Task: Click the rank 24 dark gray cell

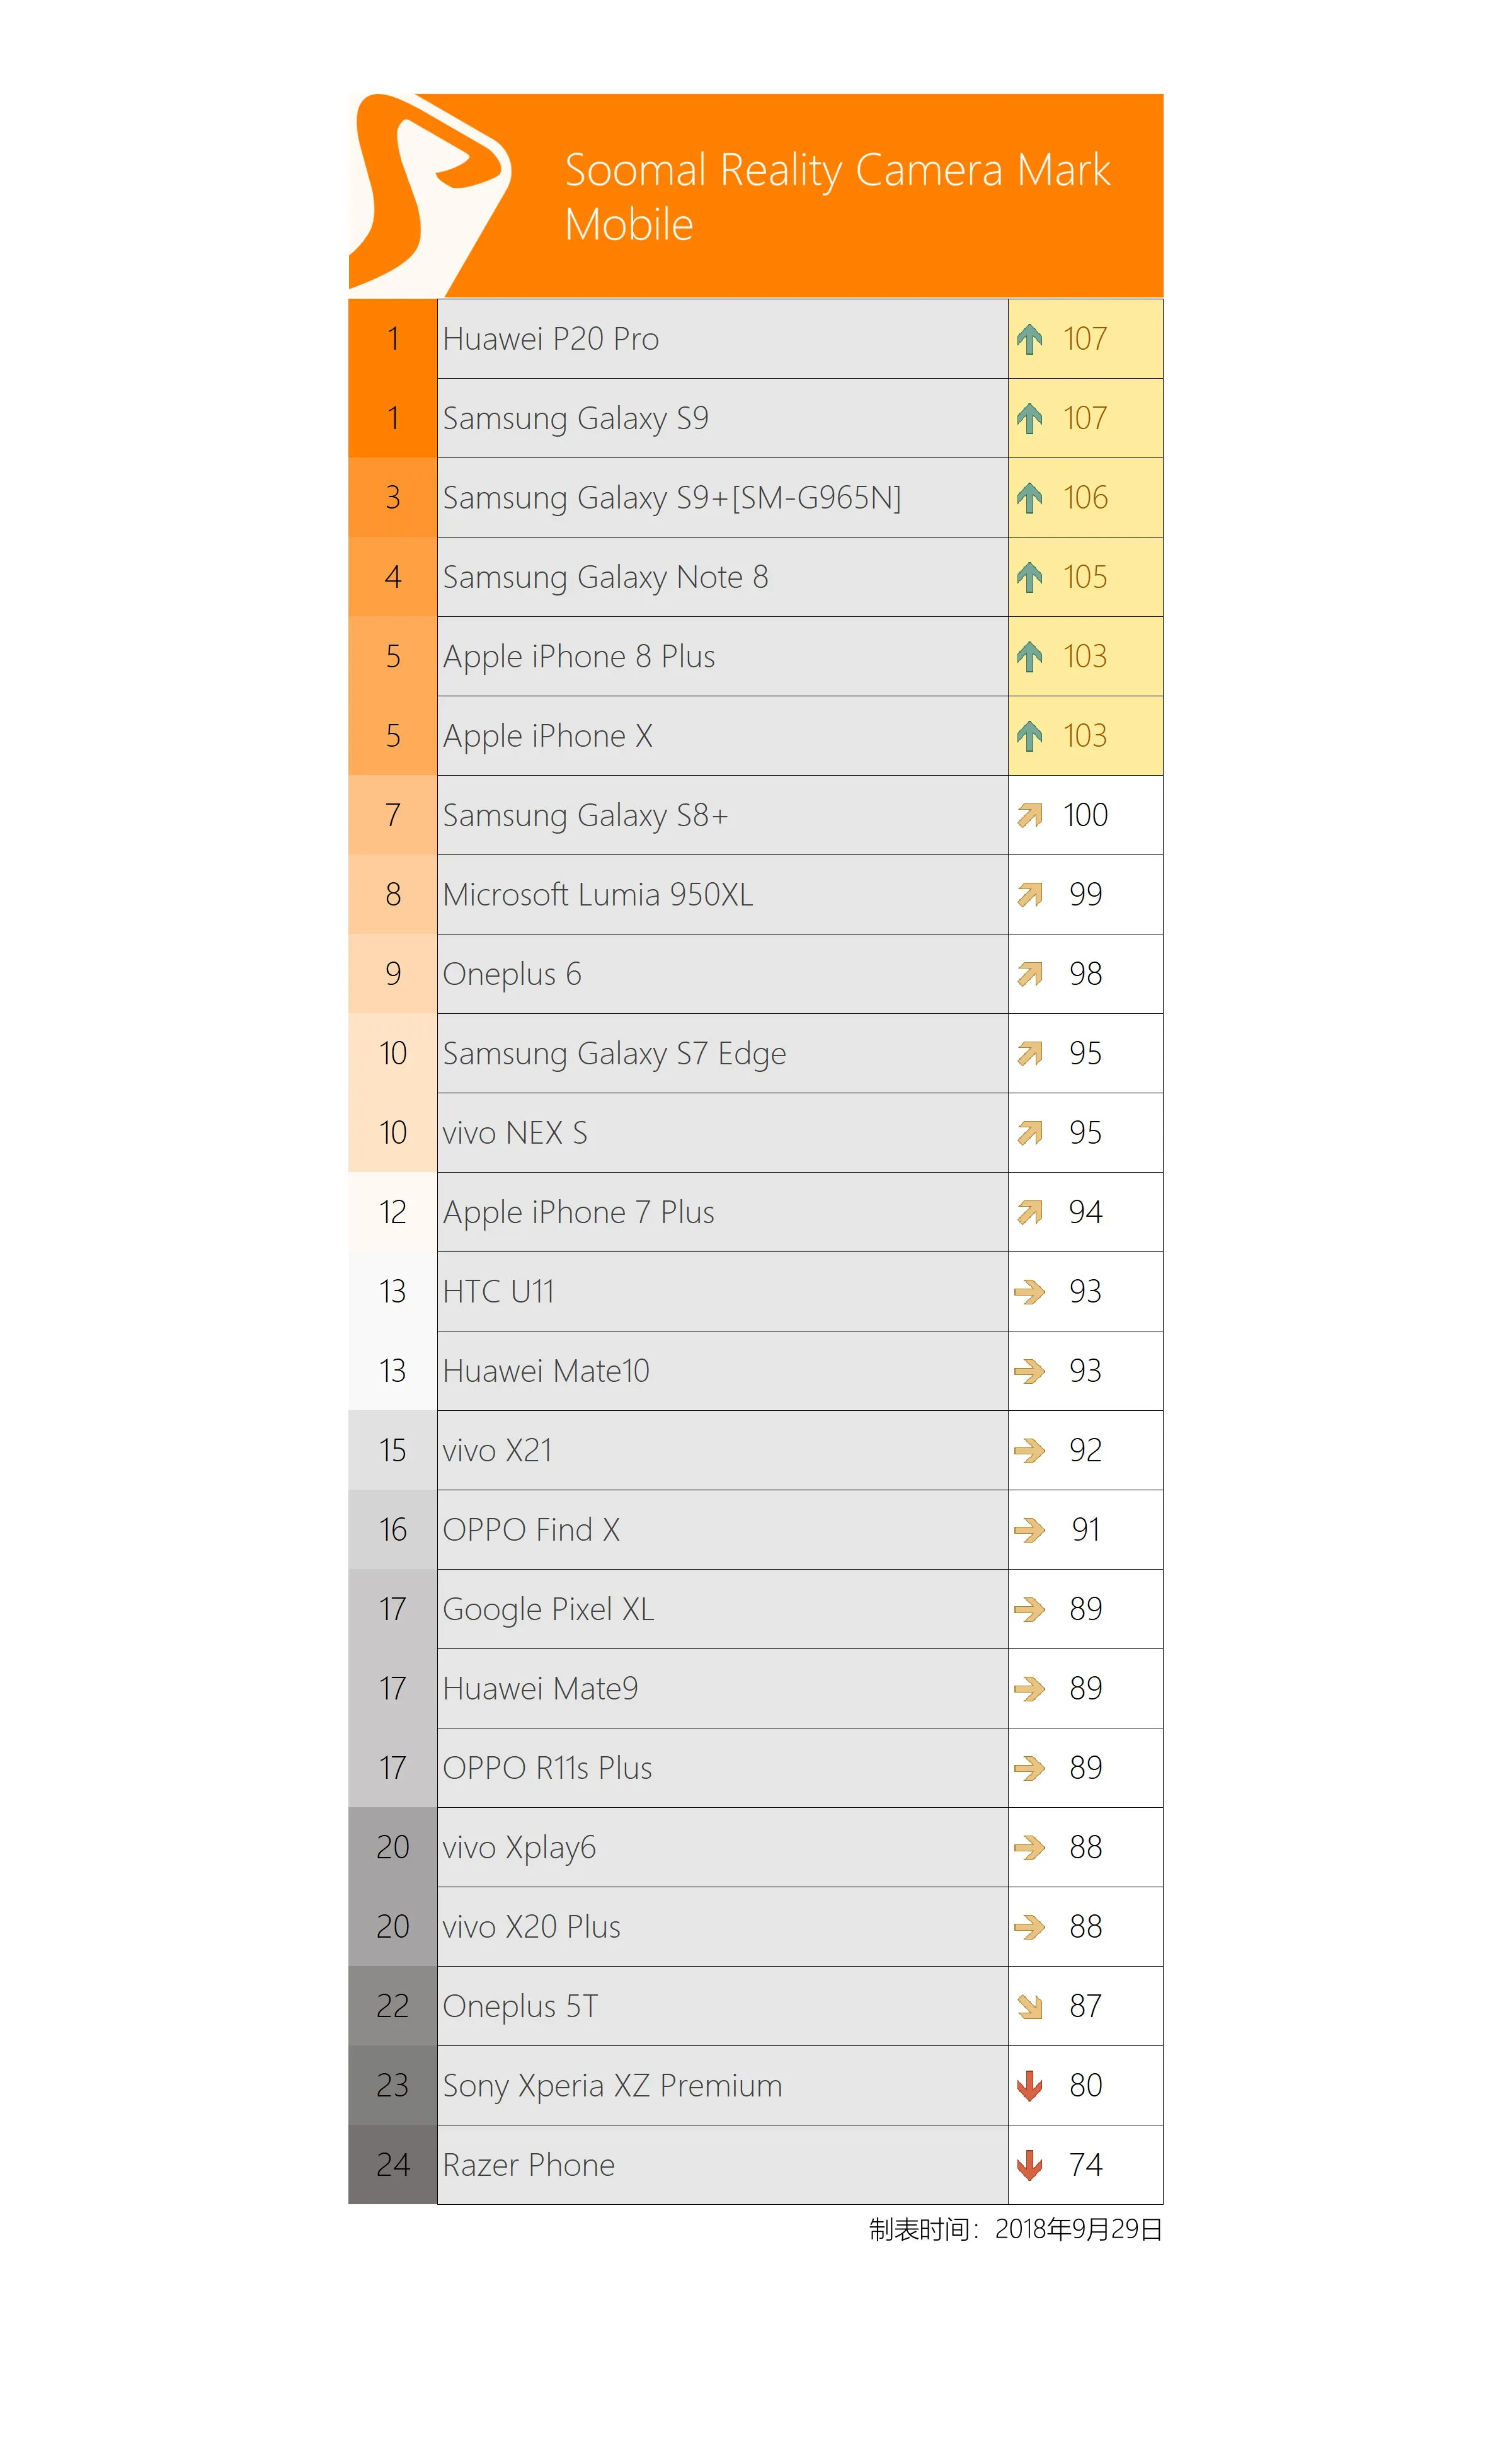Action: tap(393, 2165)
